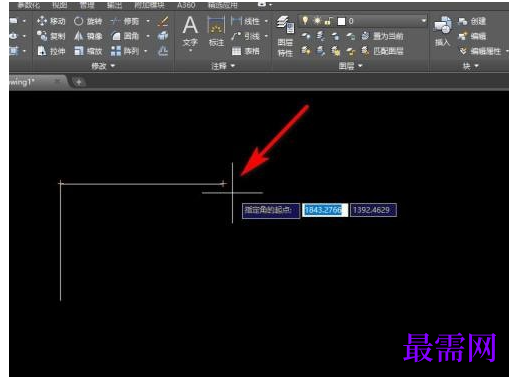This screenshot has height=379, width=515.
Task: Click 创建 (Create) block button
Action: pyautogui.click(x=472, y=21)
